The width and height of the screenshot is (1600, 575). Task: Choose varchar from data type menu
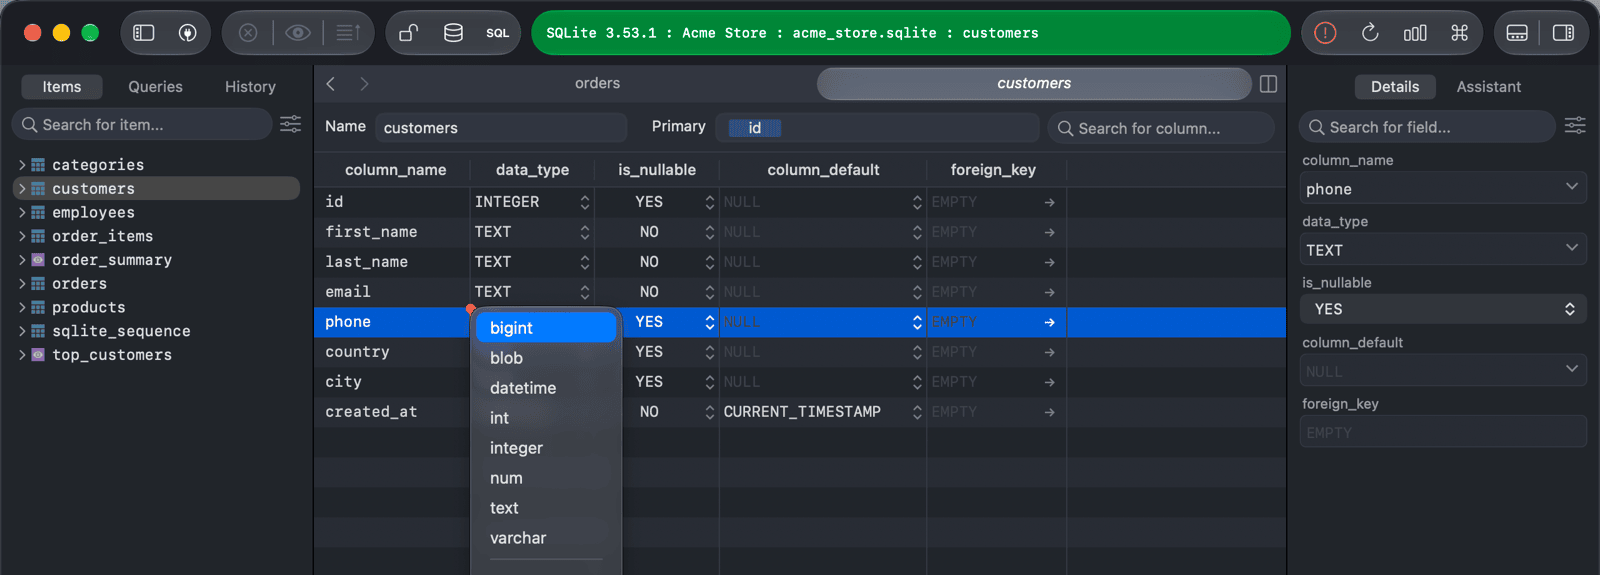tap(546, 538)
